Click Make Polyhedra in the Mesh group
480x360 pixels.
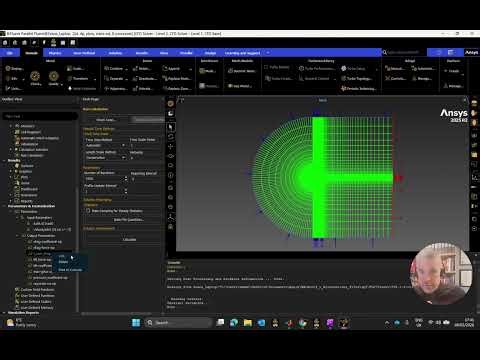[x=82, y=88]
